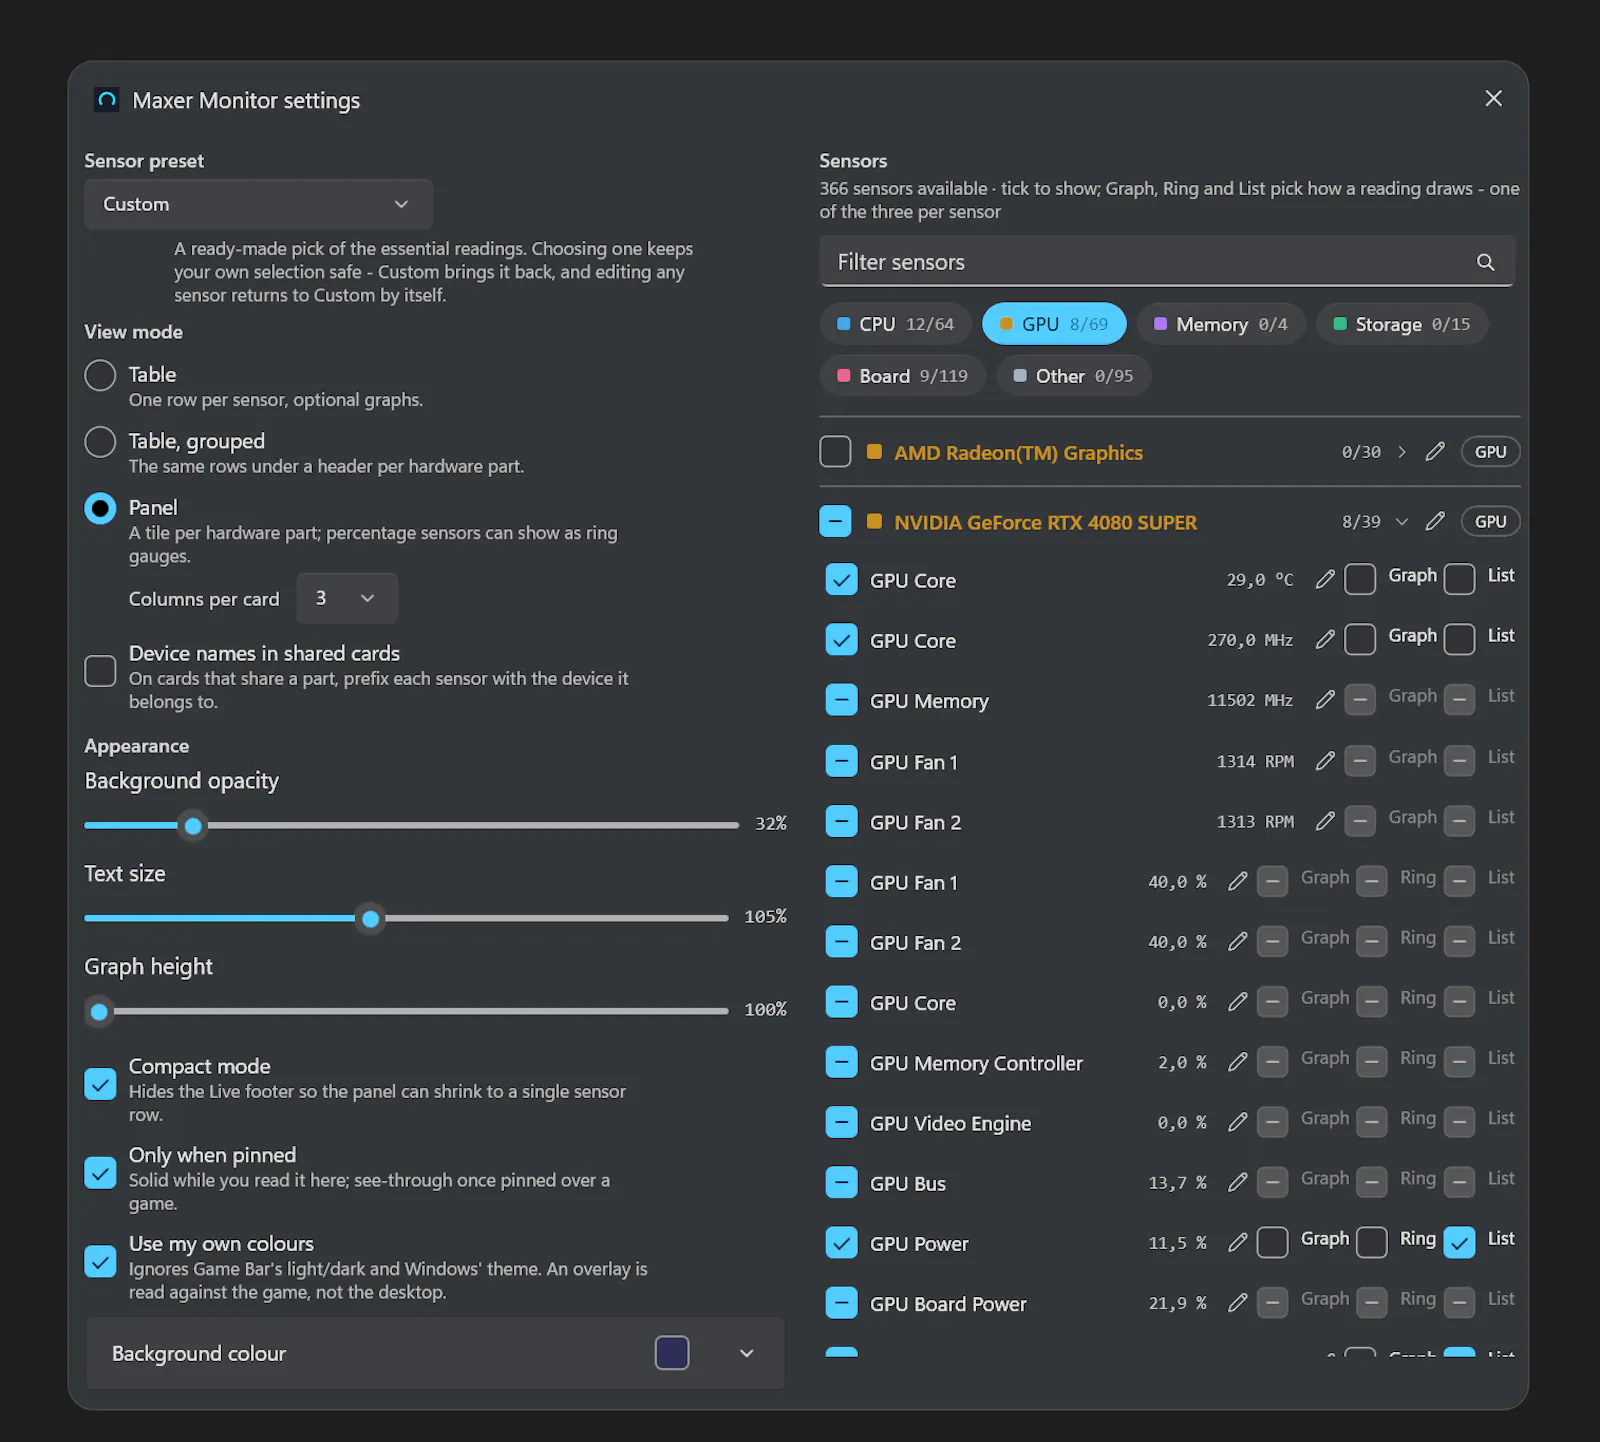
Task: Show the Memory 0/4 sensor category
Action: (1221, 324)
